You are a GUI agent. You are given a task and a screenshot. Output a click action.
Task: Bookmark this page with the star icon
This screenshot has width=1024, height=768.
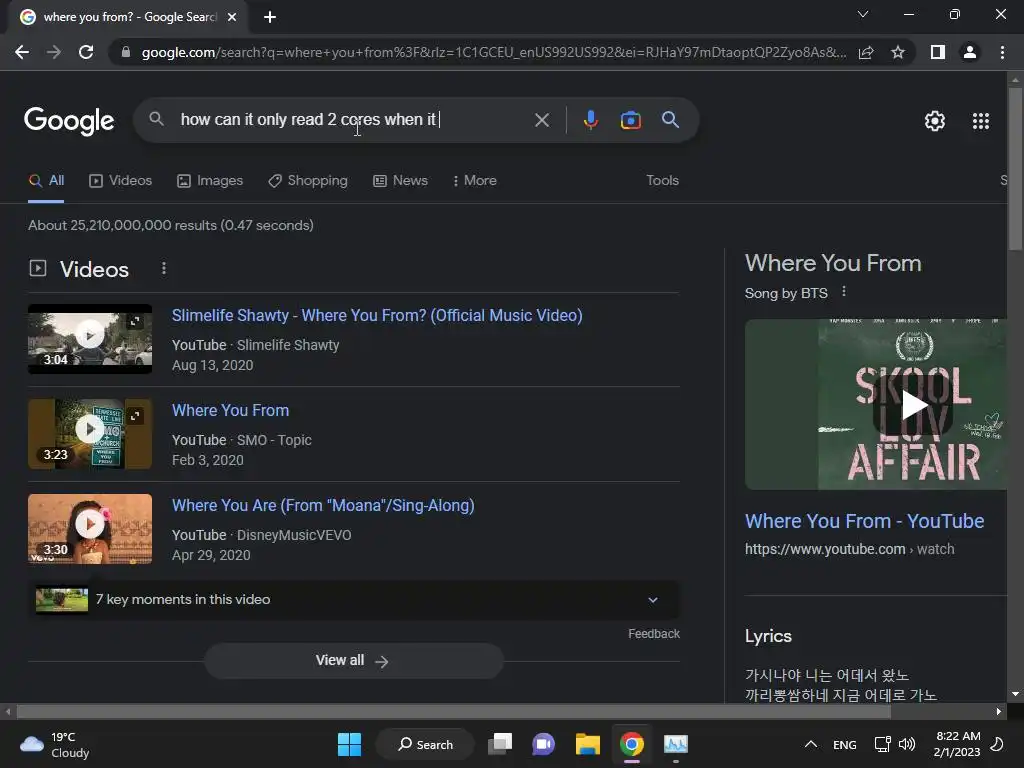pyautogui.click(x=898, y=52)
